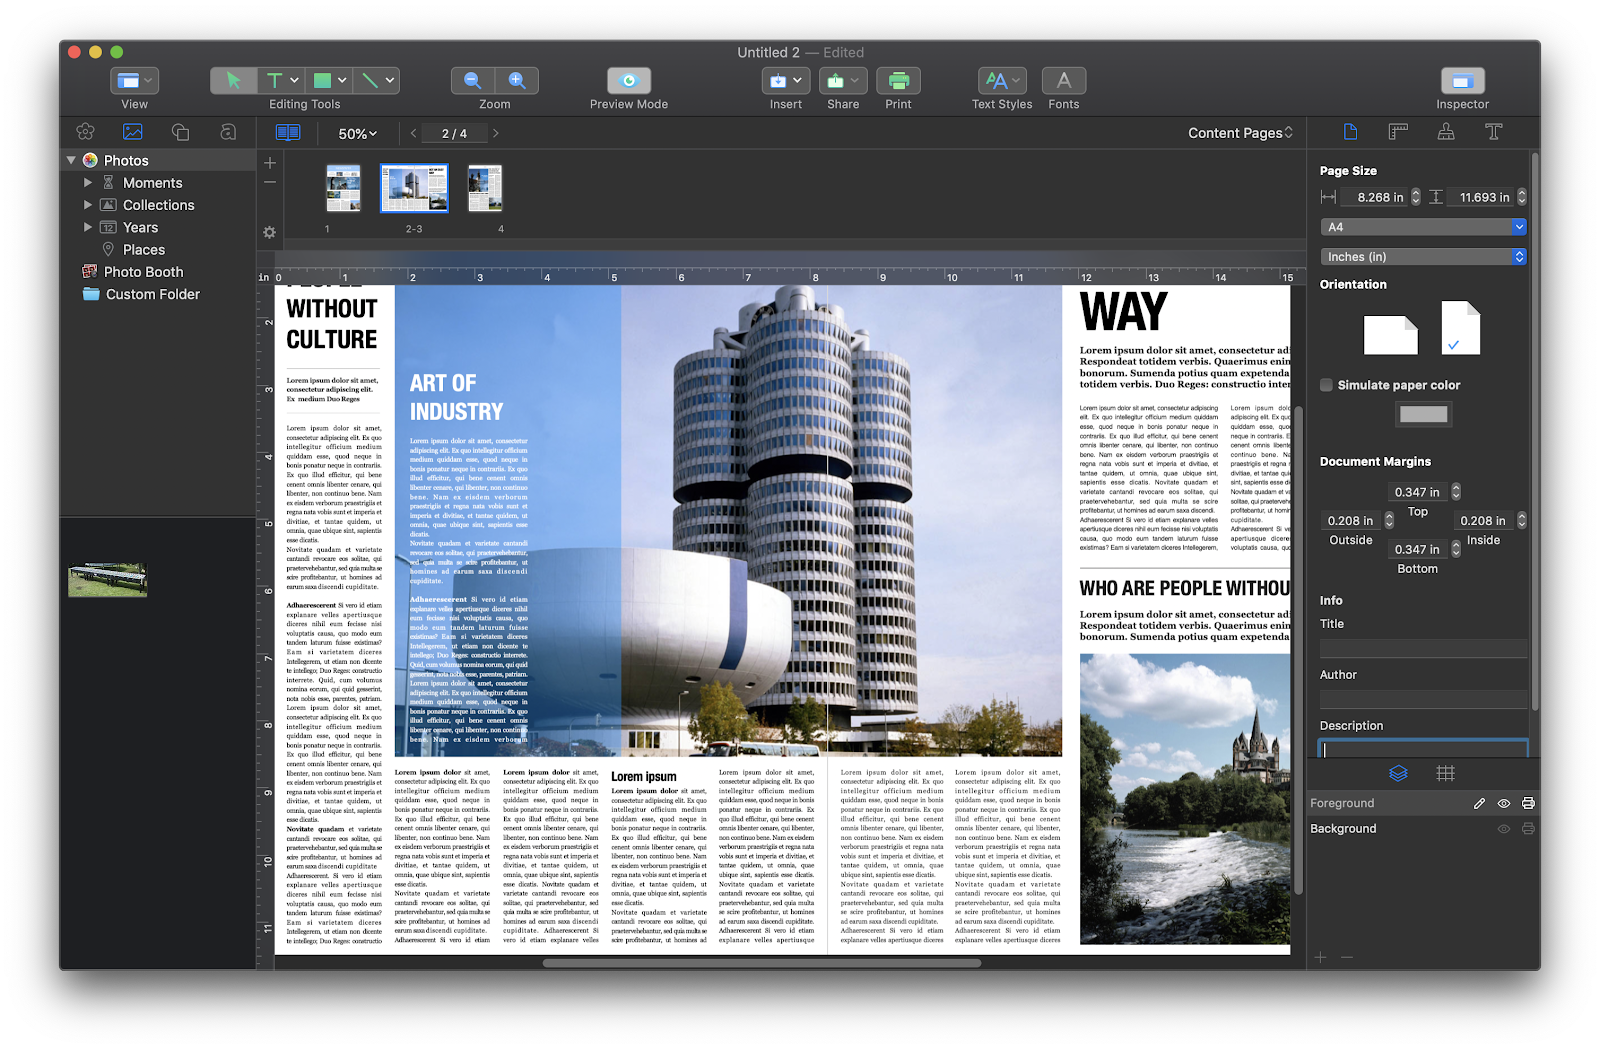The height and width of the screenshot is (1049, 1600).
Task: Open the Smart Shapes flower tab in the sidebar
Action: pyautogui.click(x=85, y=132)
